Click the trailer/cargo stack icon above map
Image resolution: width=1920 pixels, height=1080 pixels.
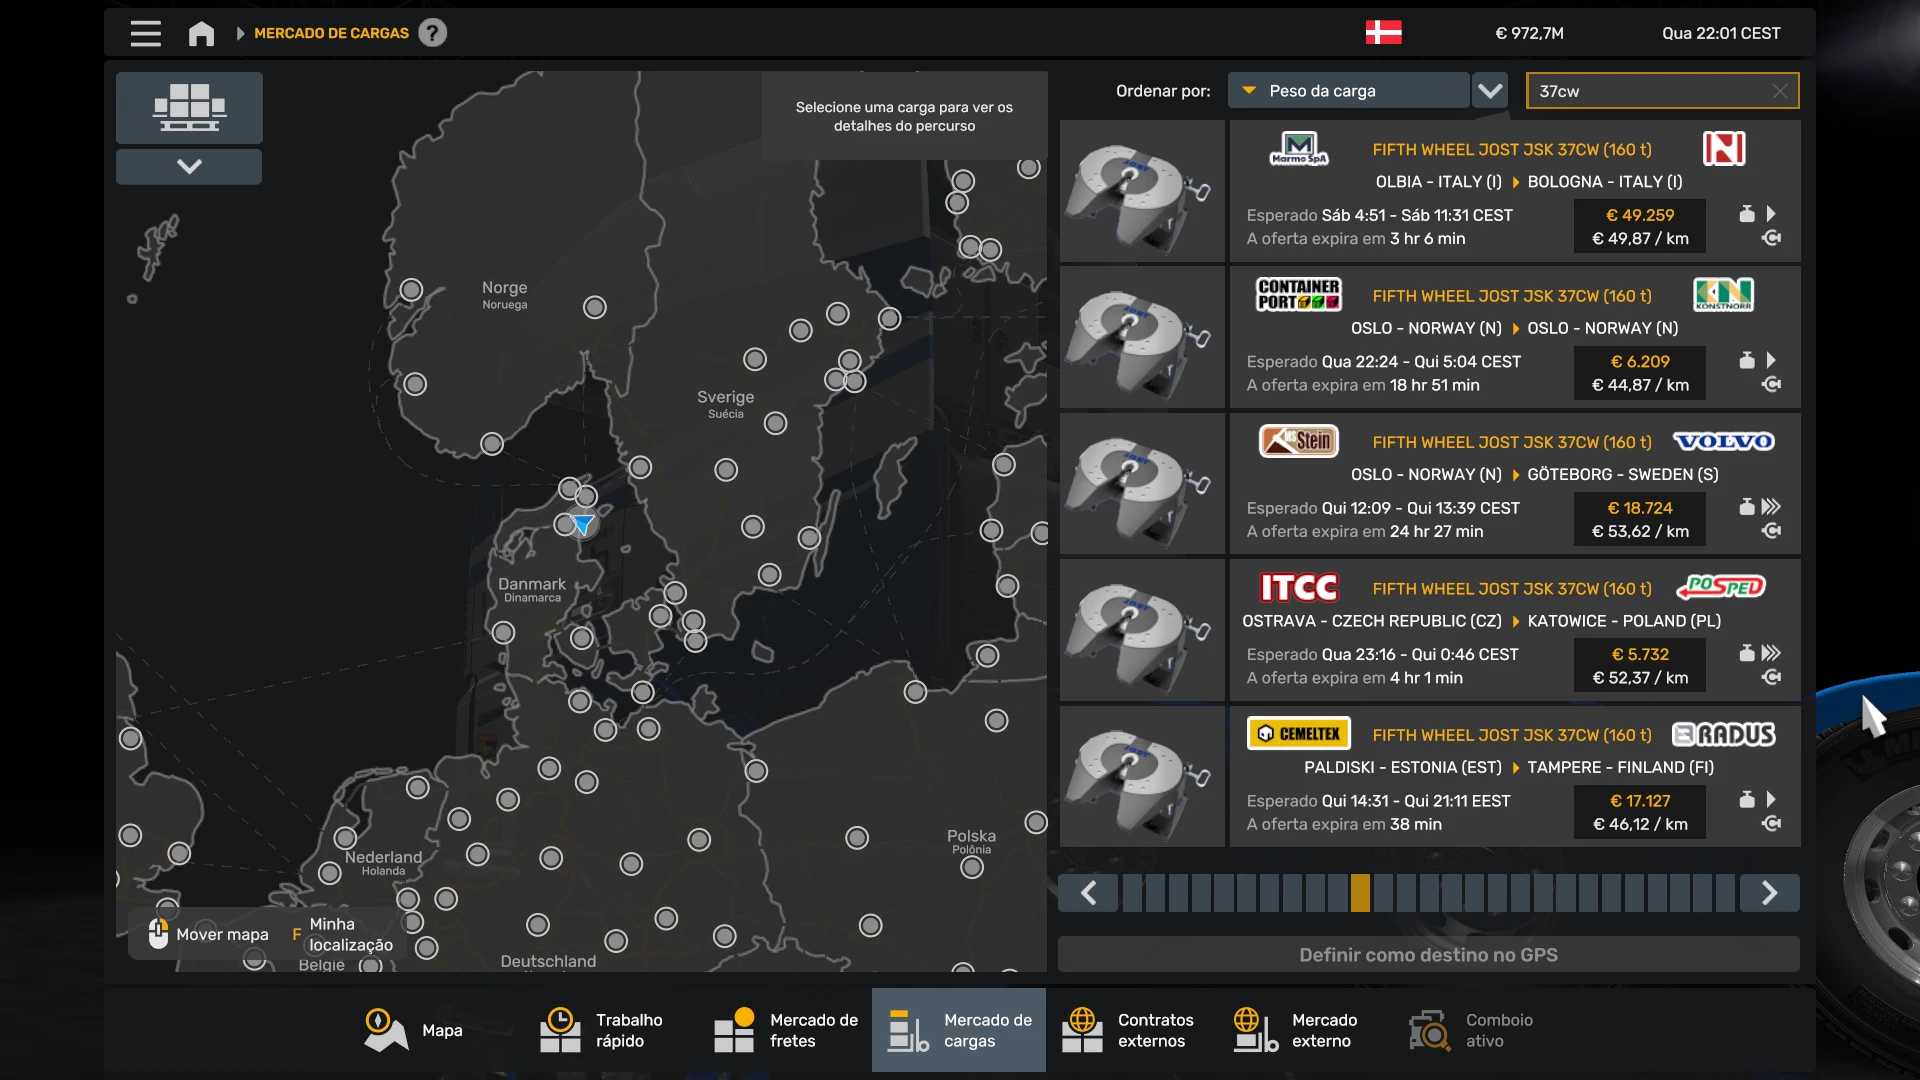click(189, 108)
